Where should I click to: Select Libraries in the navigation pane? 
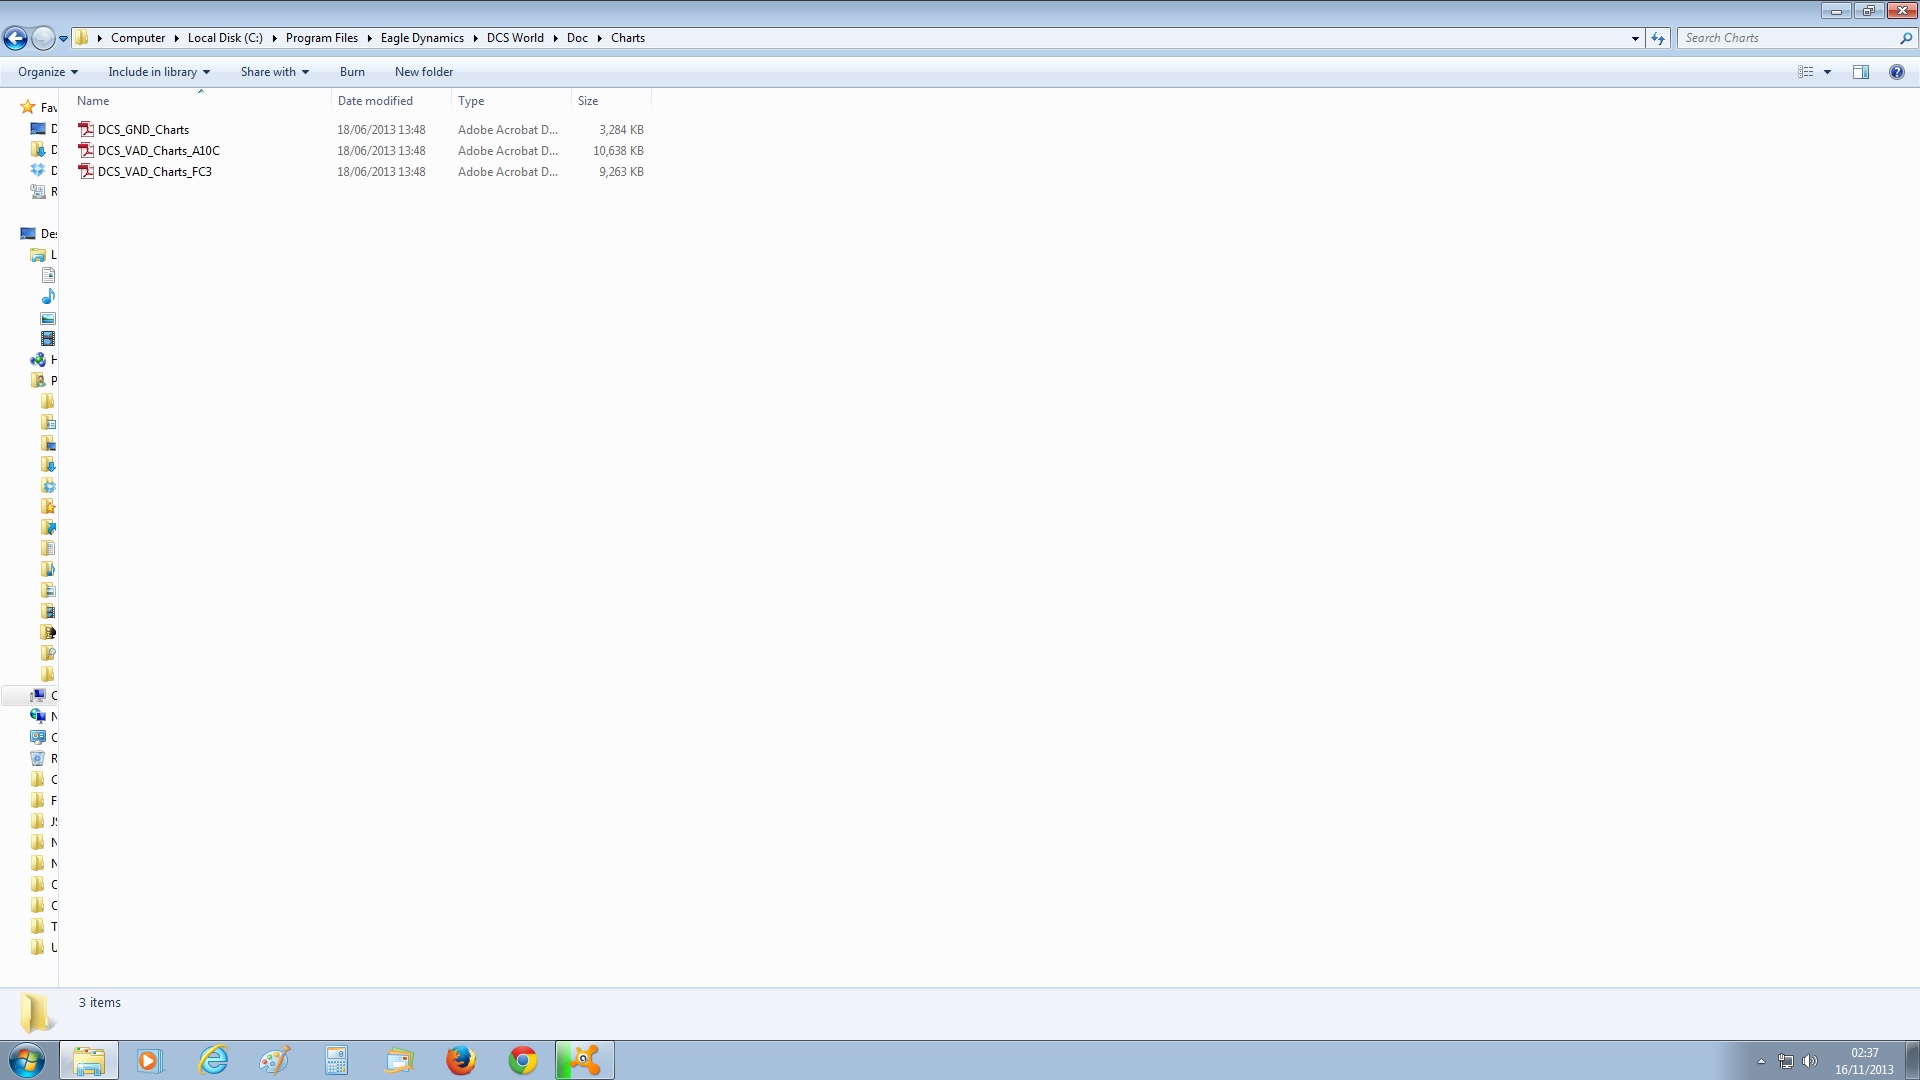38,255
